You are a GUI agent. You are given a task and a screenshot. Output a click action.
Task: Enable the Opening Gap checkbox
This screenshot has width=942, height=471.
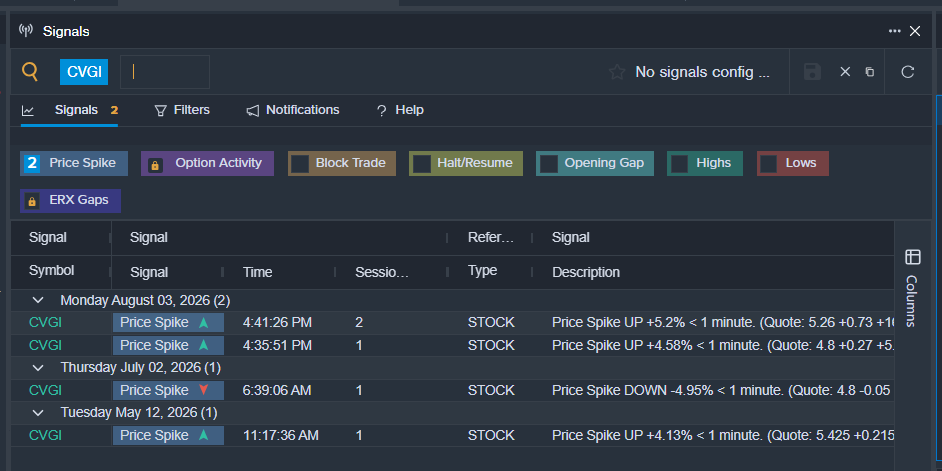coord(548,163)
